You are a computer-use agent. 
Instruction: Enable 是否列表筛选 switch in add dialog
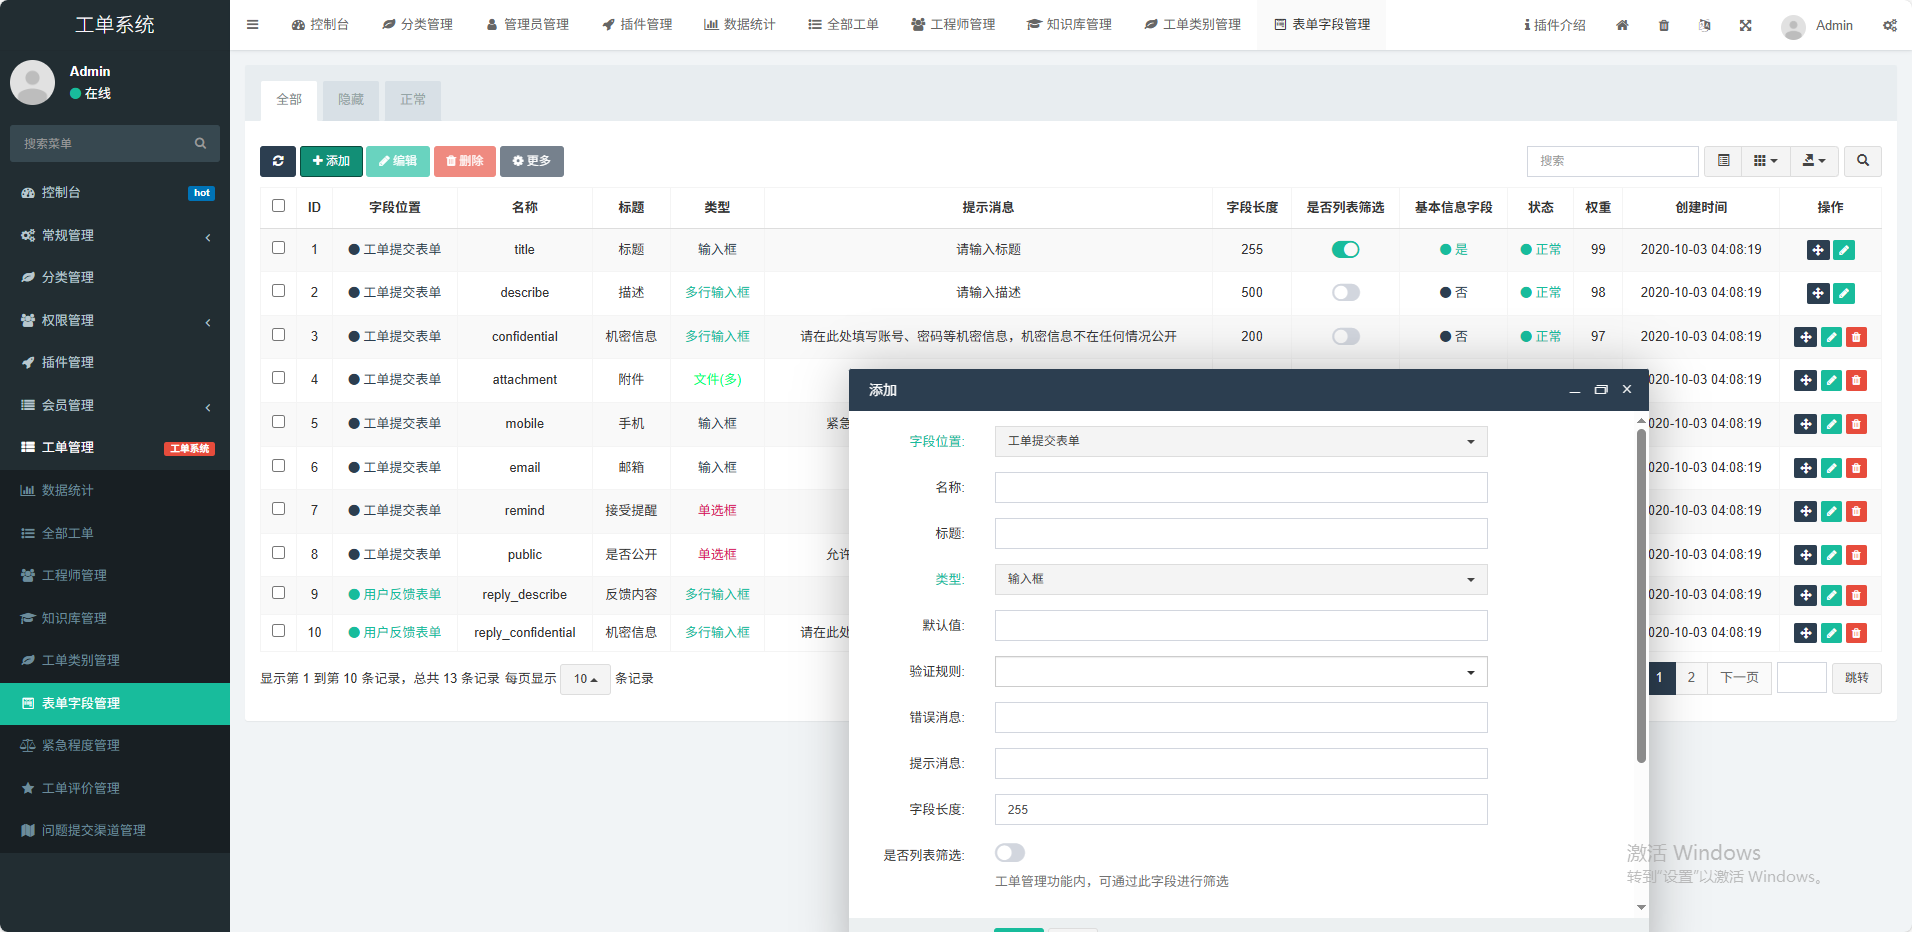tap(1010, 853)
